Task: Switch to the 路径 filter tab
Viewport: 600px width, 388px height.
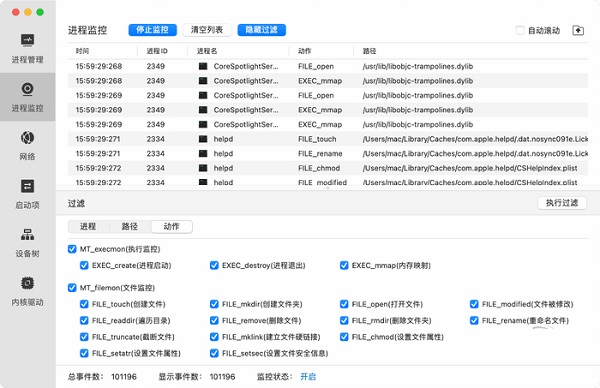Action: pyautogui.click(x=130, y=227)
